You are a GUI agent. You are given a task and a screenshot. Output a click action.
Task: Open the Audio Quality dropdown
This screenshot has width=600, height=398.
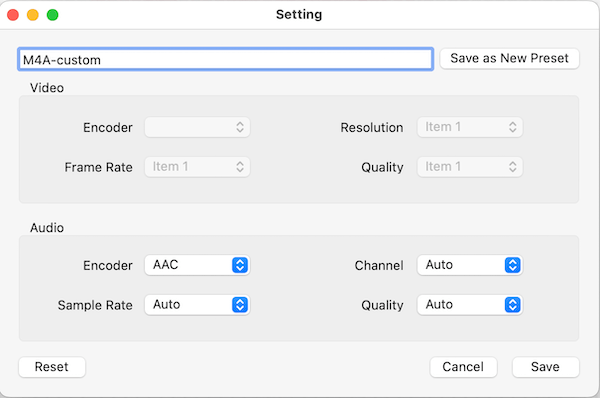point(470,305)
